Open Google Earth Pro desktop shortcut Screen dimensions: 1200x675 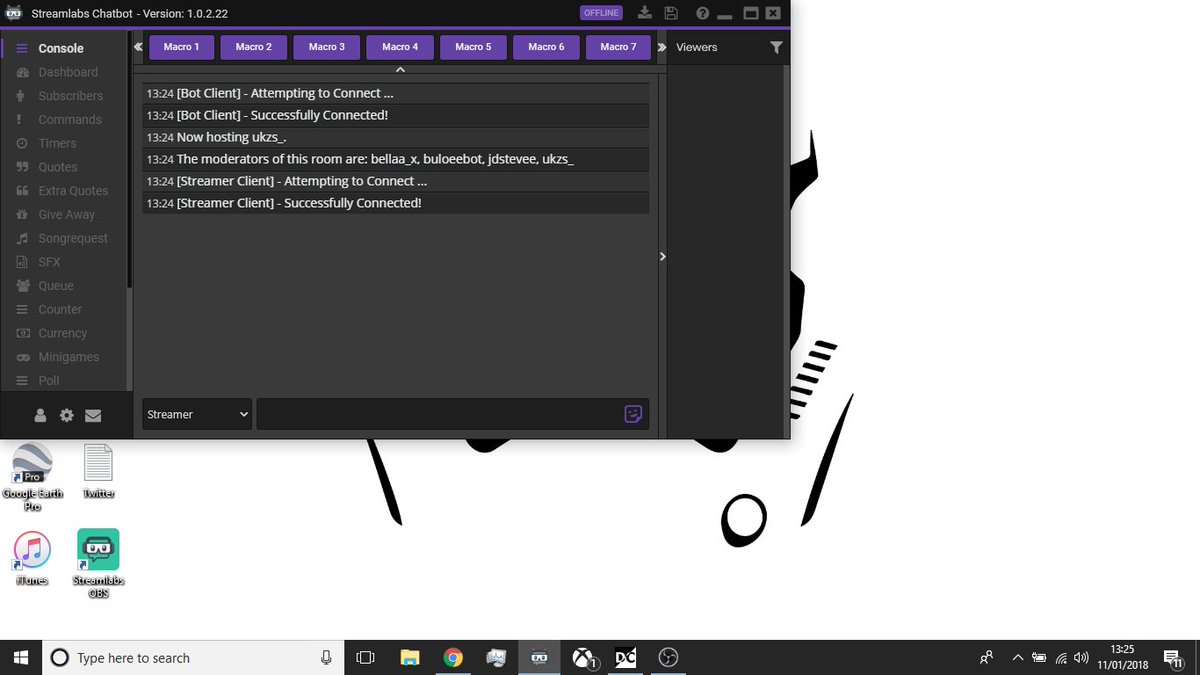coord(33,478)
